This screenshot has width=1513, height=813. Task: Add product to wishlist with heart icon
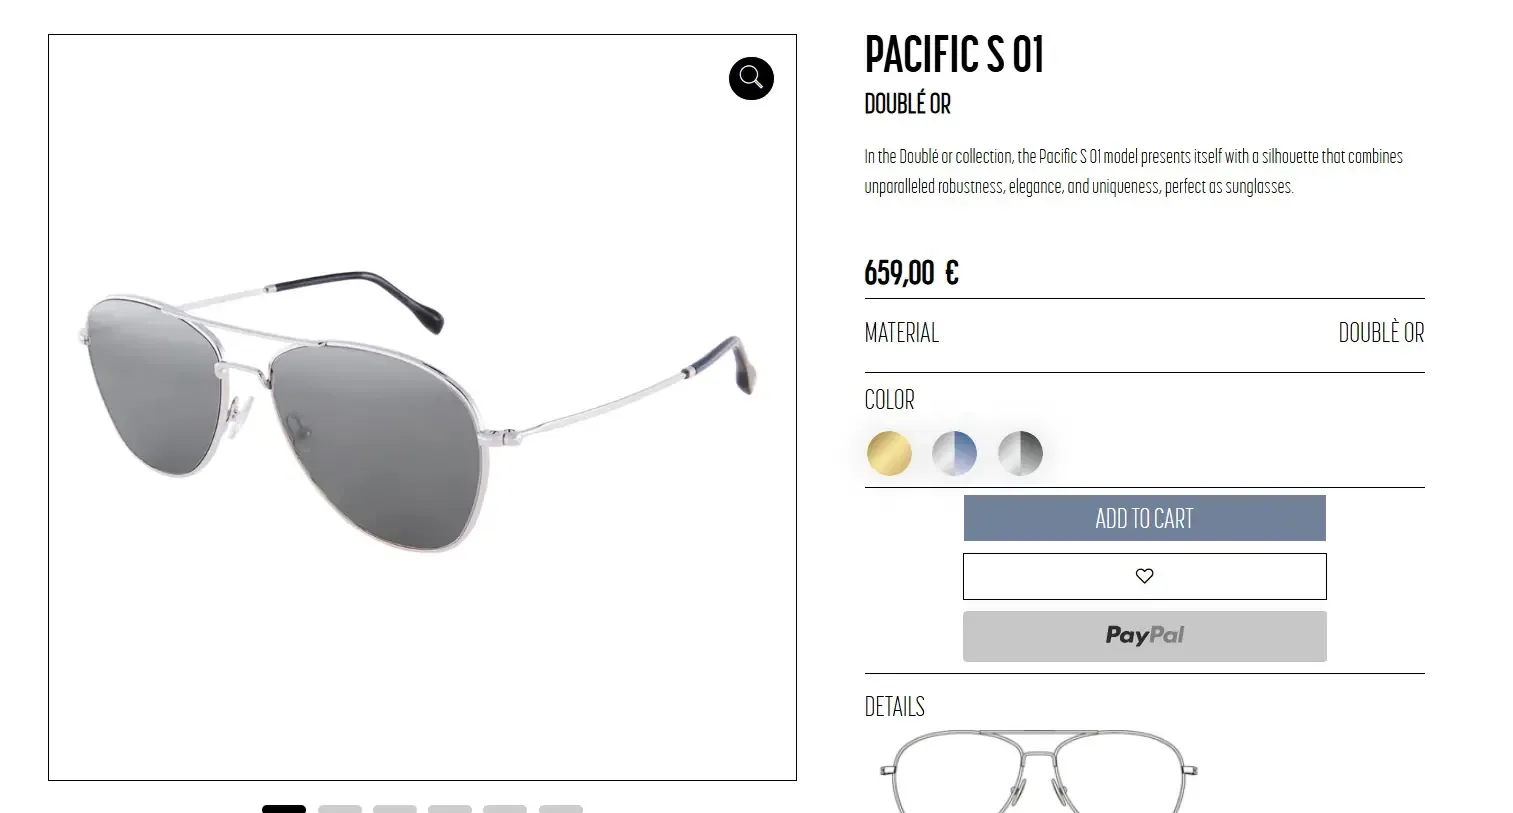pyautogui.click(x=1144, y=576)
